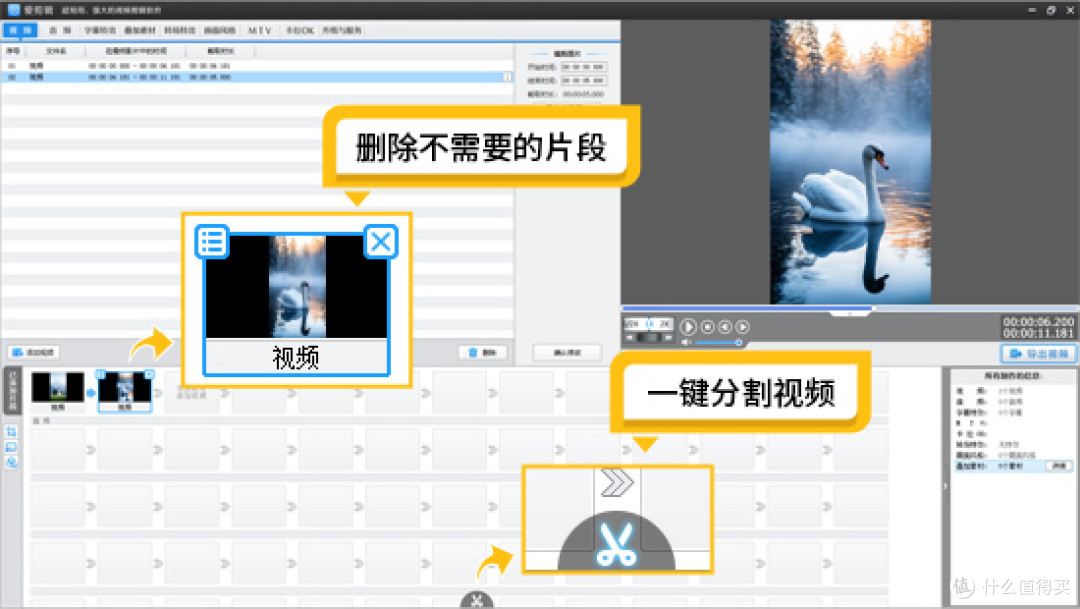Screen dimensions: 1080x609
Task: Open the 已添加片段 vertical side tab
Action: [12, 391]
